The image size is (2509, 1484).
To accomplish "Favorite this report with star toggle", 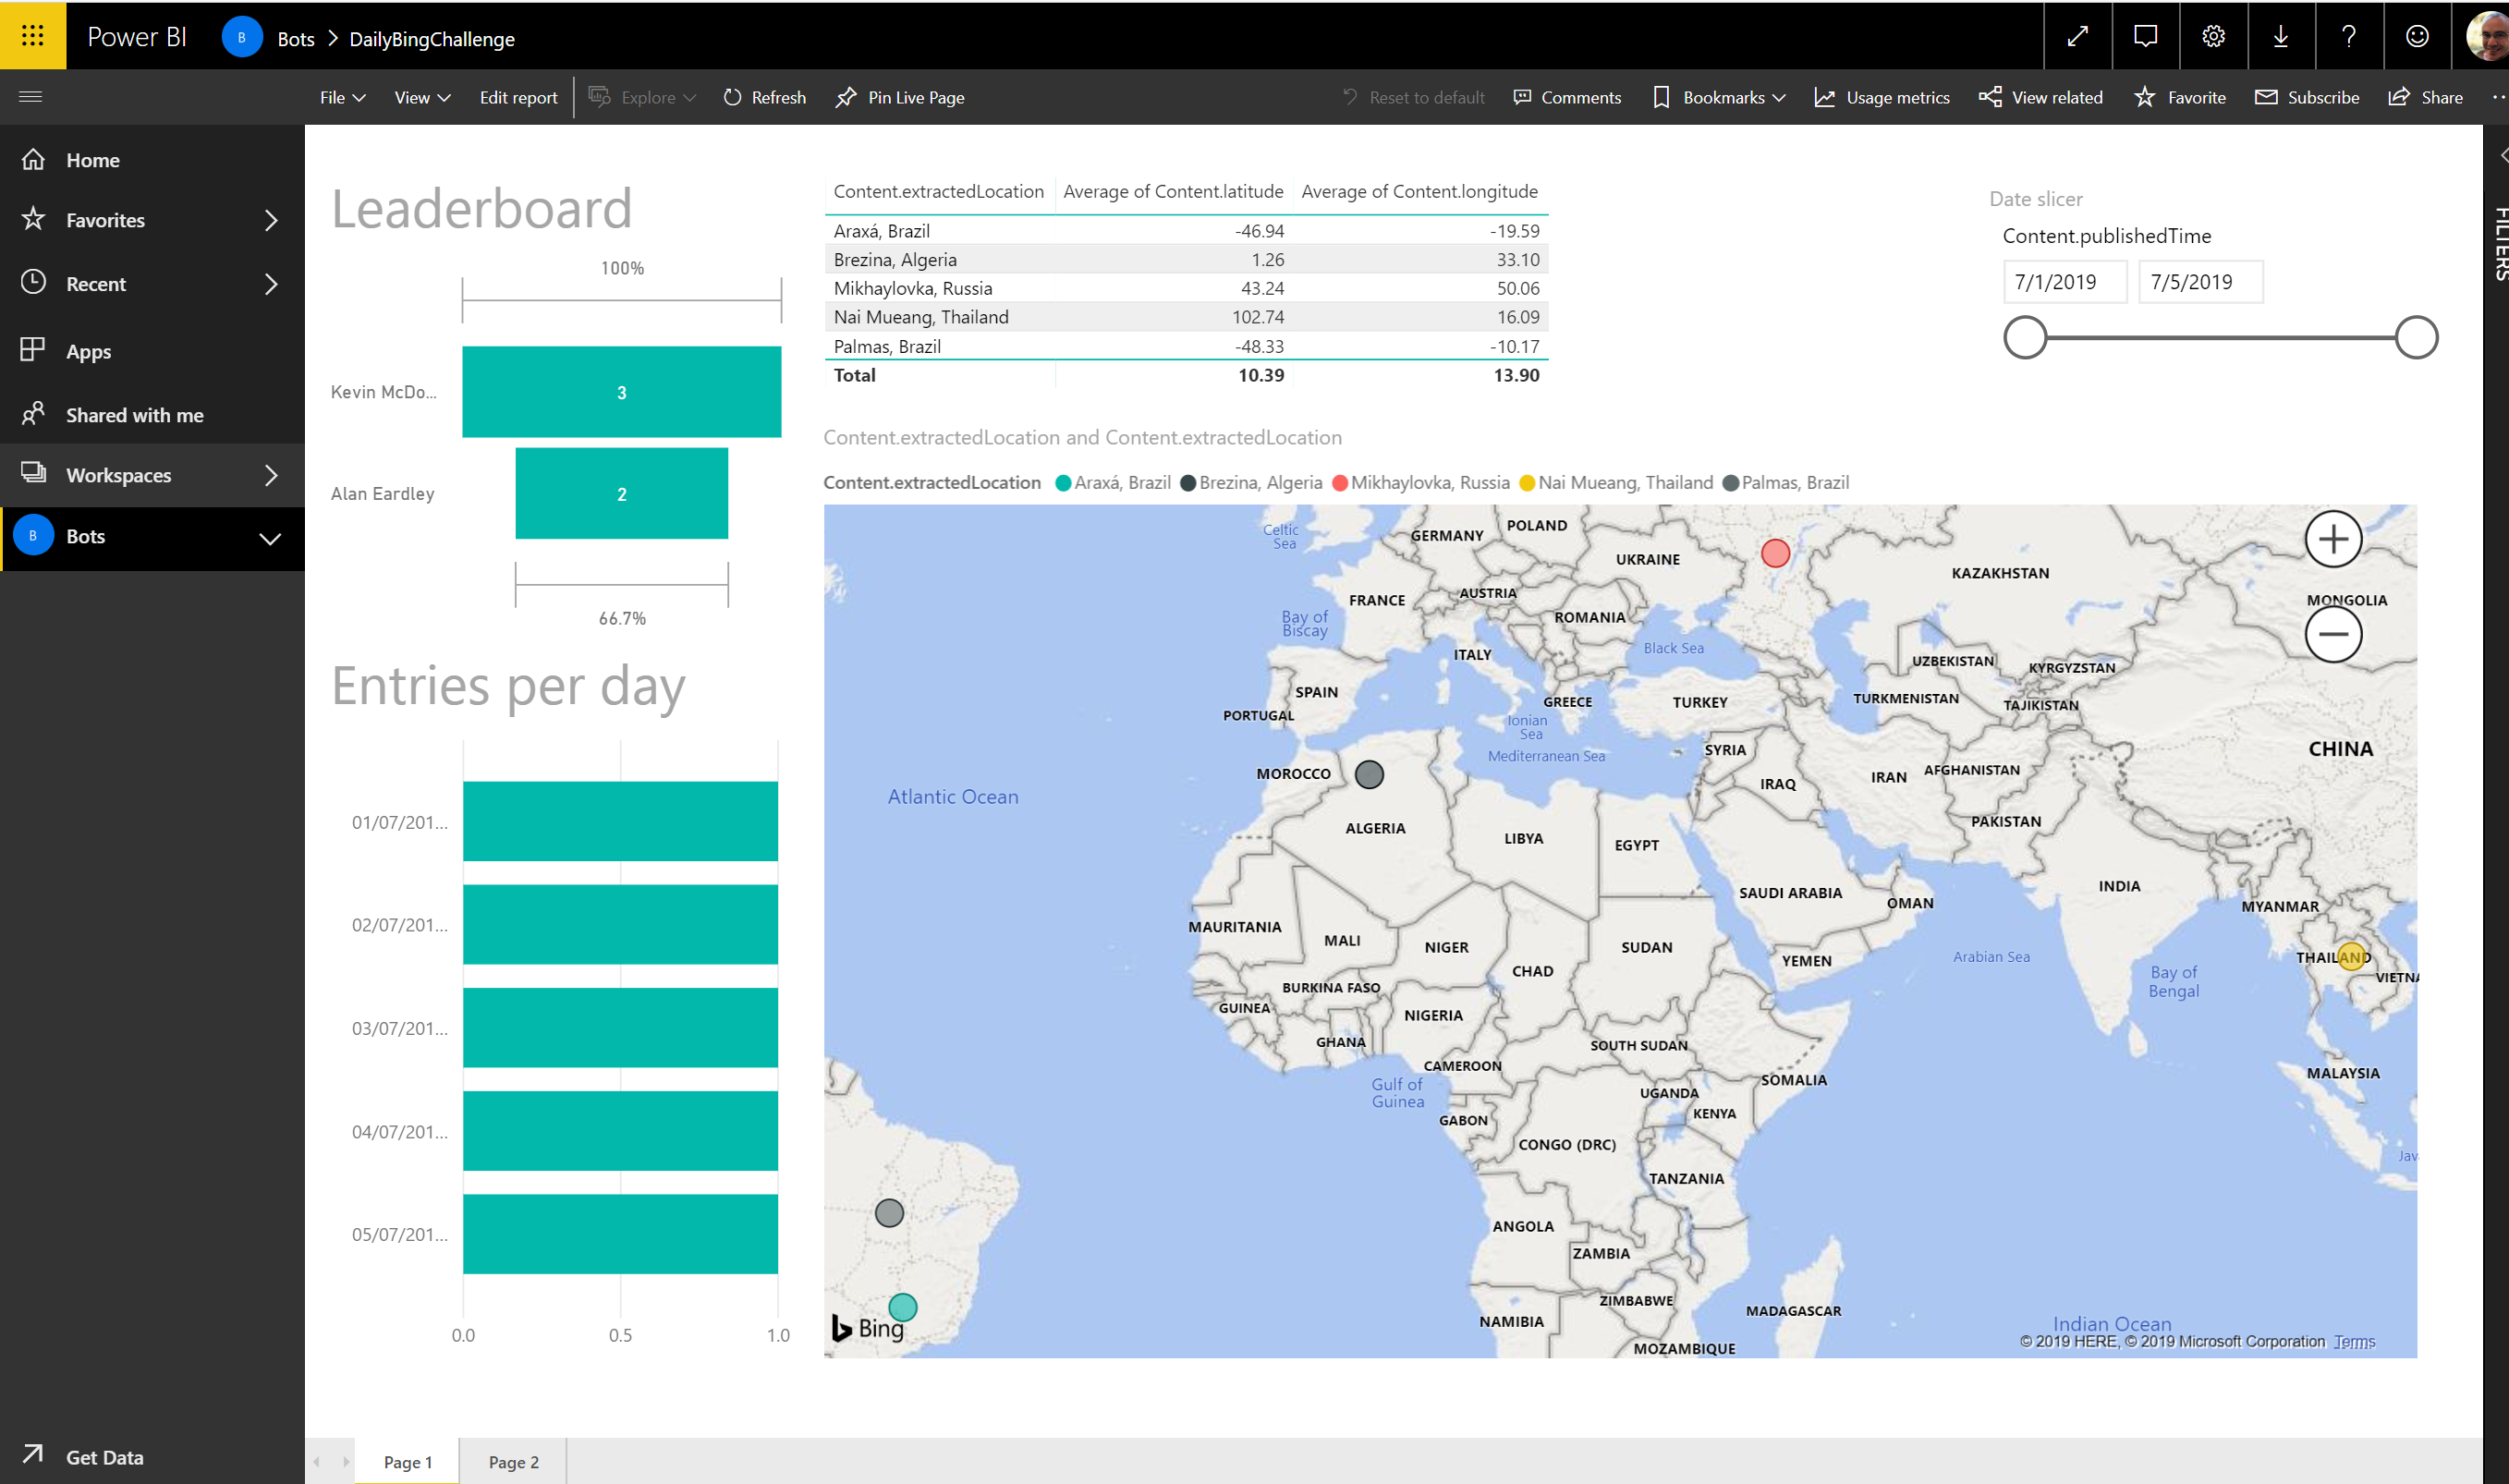I will pyautogui.click(x=2180, y=97).
